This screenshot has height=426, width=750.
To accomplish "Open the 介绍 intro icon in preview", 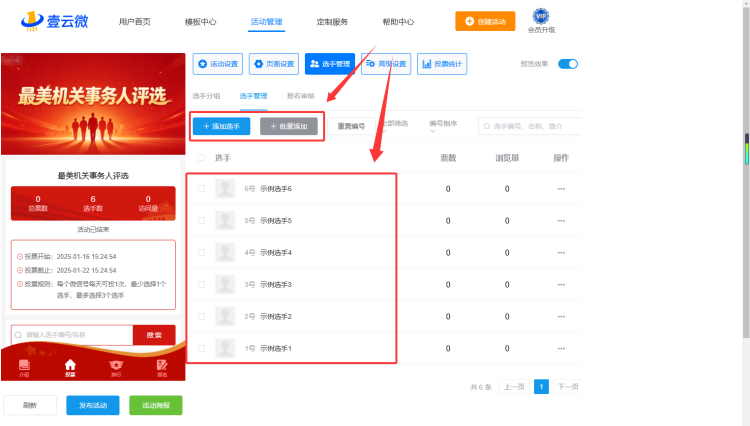I will pyautogui.click(x=24, y=368).
